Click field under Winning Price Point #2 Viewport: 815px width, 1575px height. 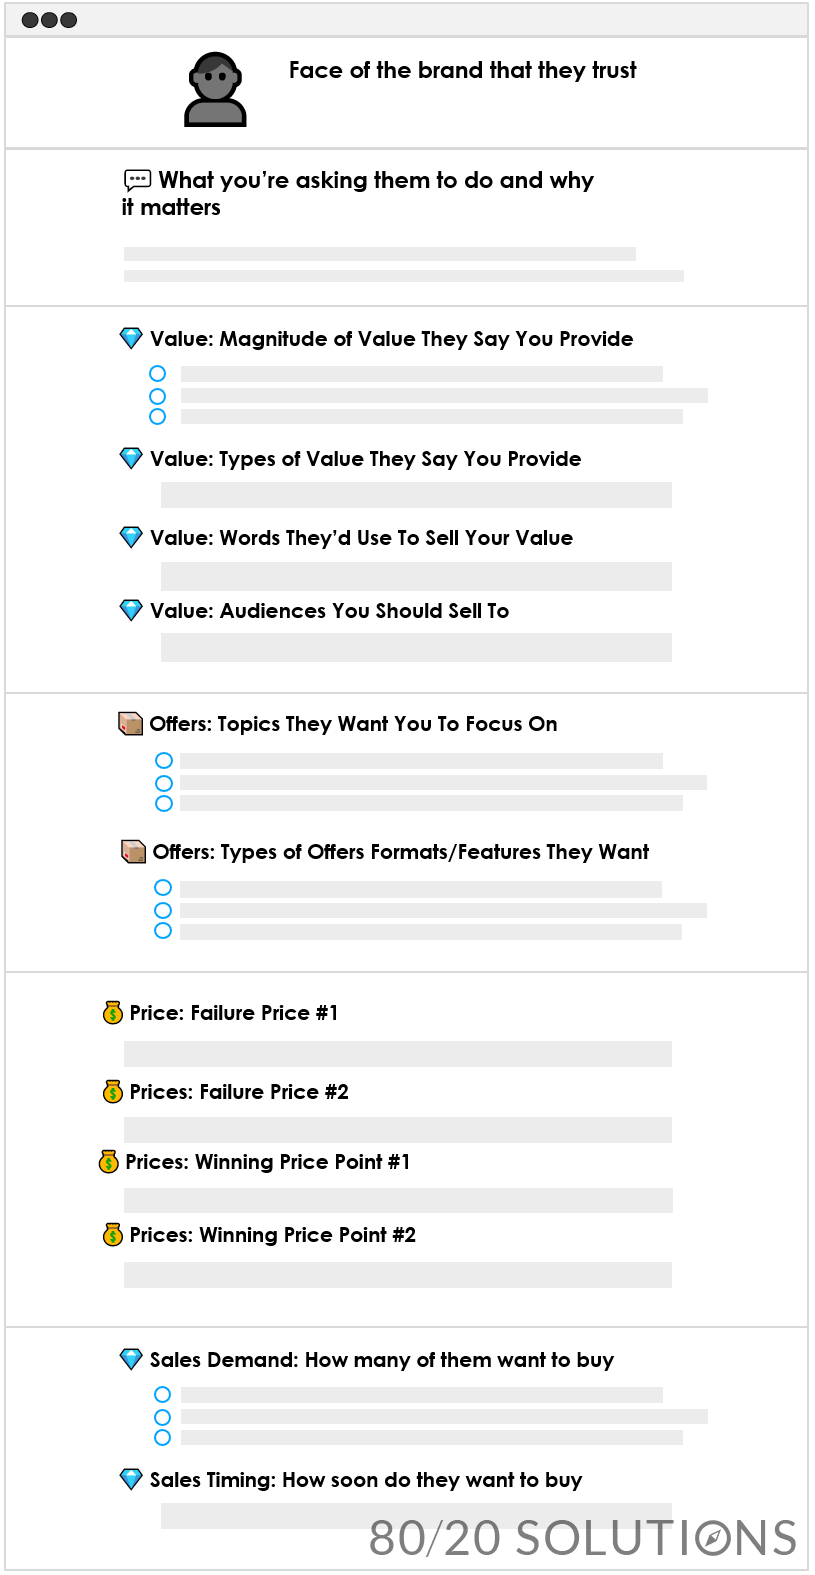[x=398, y=1275]
